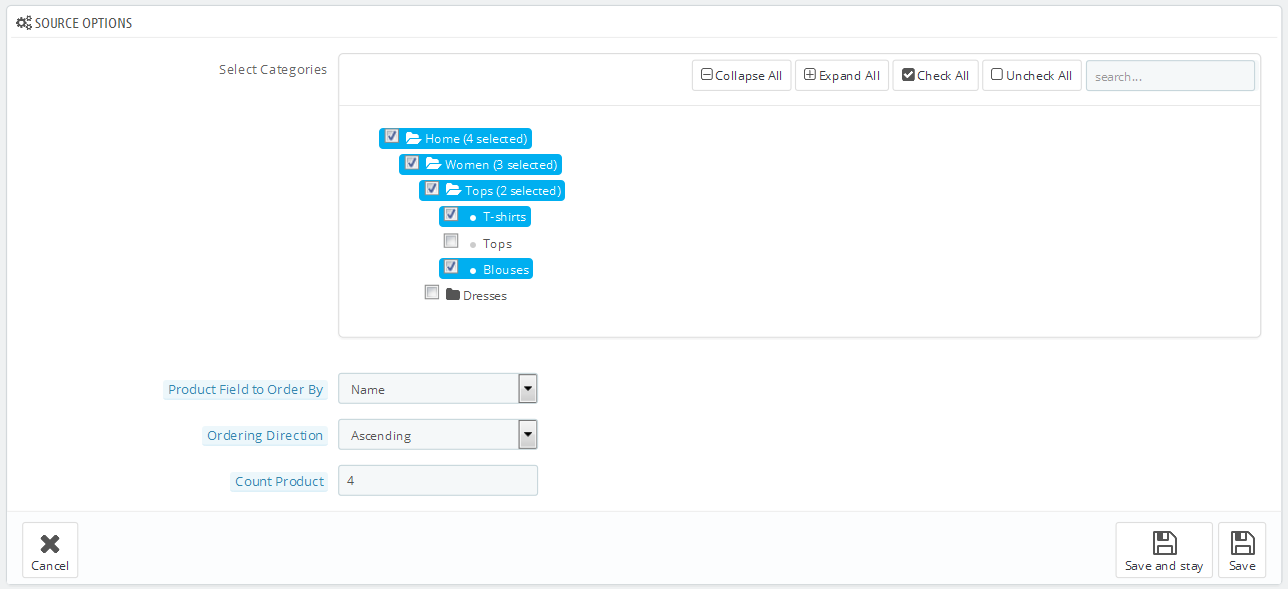Open the Product Field to Order By dropdown
Image resolution: width=1288 pixels, height=589 pixels.
click(438, 389)
